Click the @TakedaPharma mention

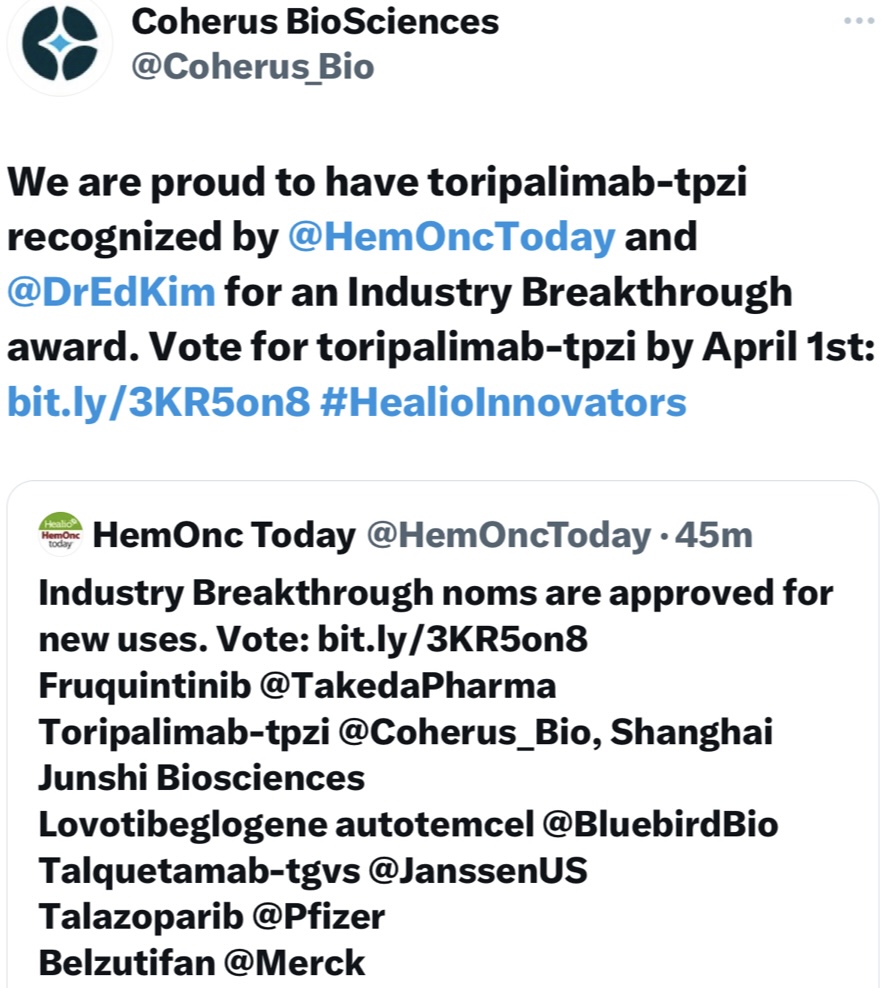coord(391,687)
